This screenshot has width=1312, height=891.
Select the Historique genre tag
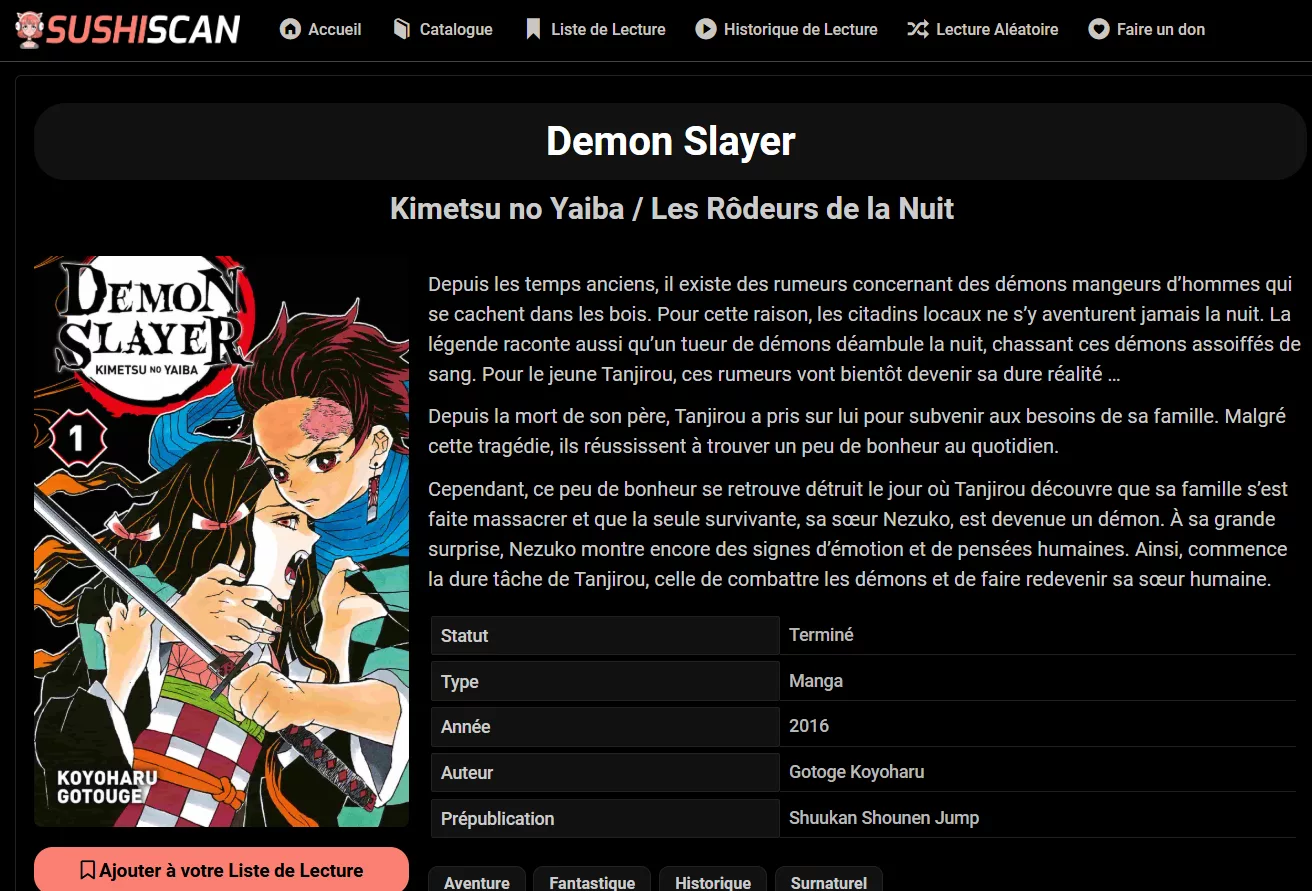tap(713, 880)
